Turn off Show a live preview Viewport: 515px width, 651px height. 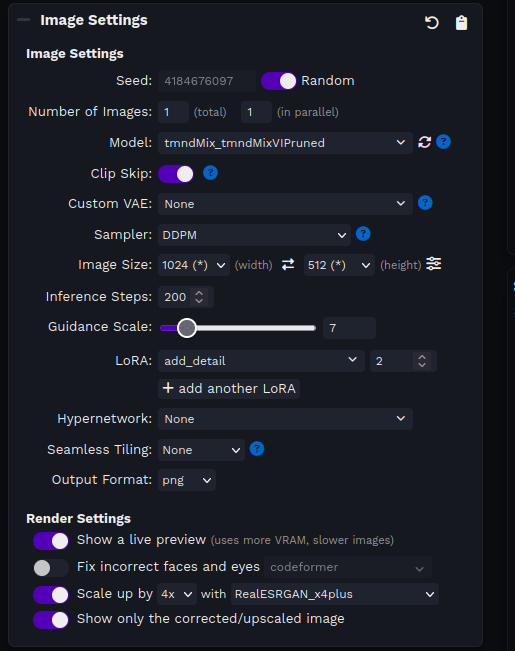51,541
